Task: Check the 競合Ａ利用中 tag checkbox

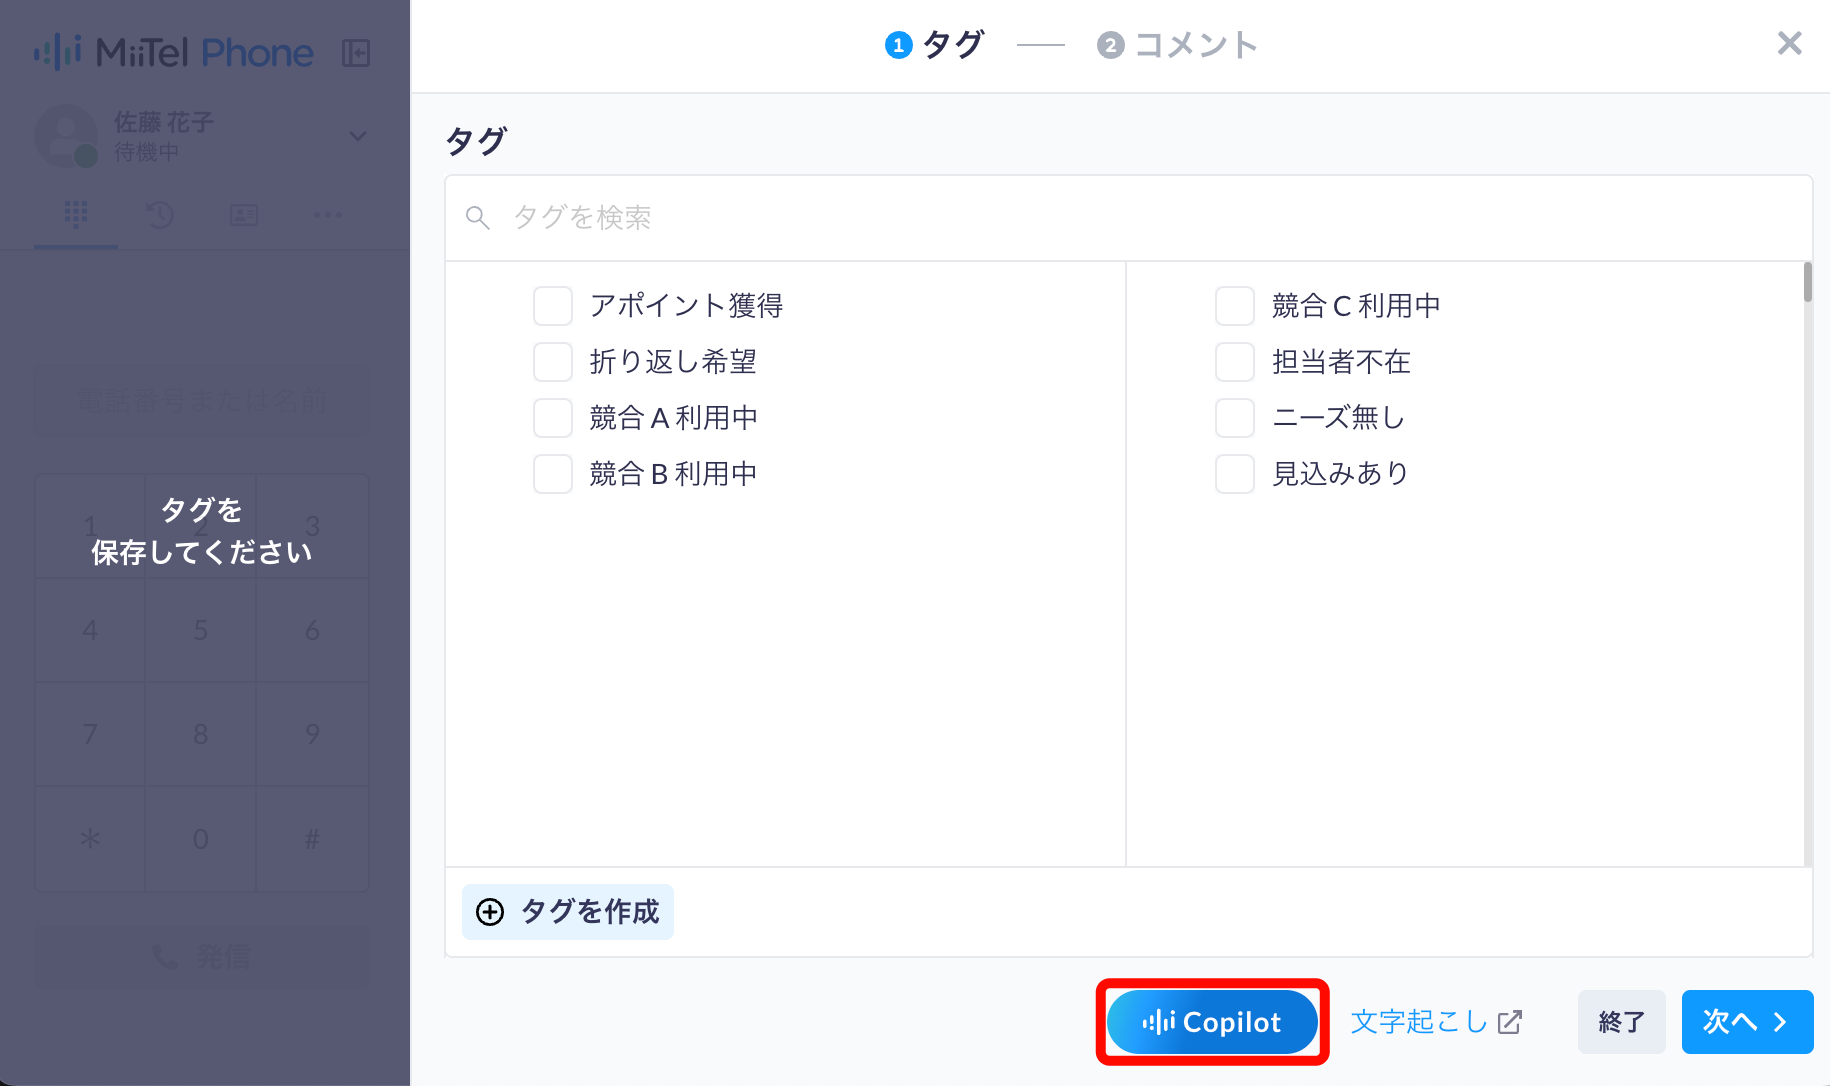Action: coord(553,418)
